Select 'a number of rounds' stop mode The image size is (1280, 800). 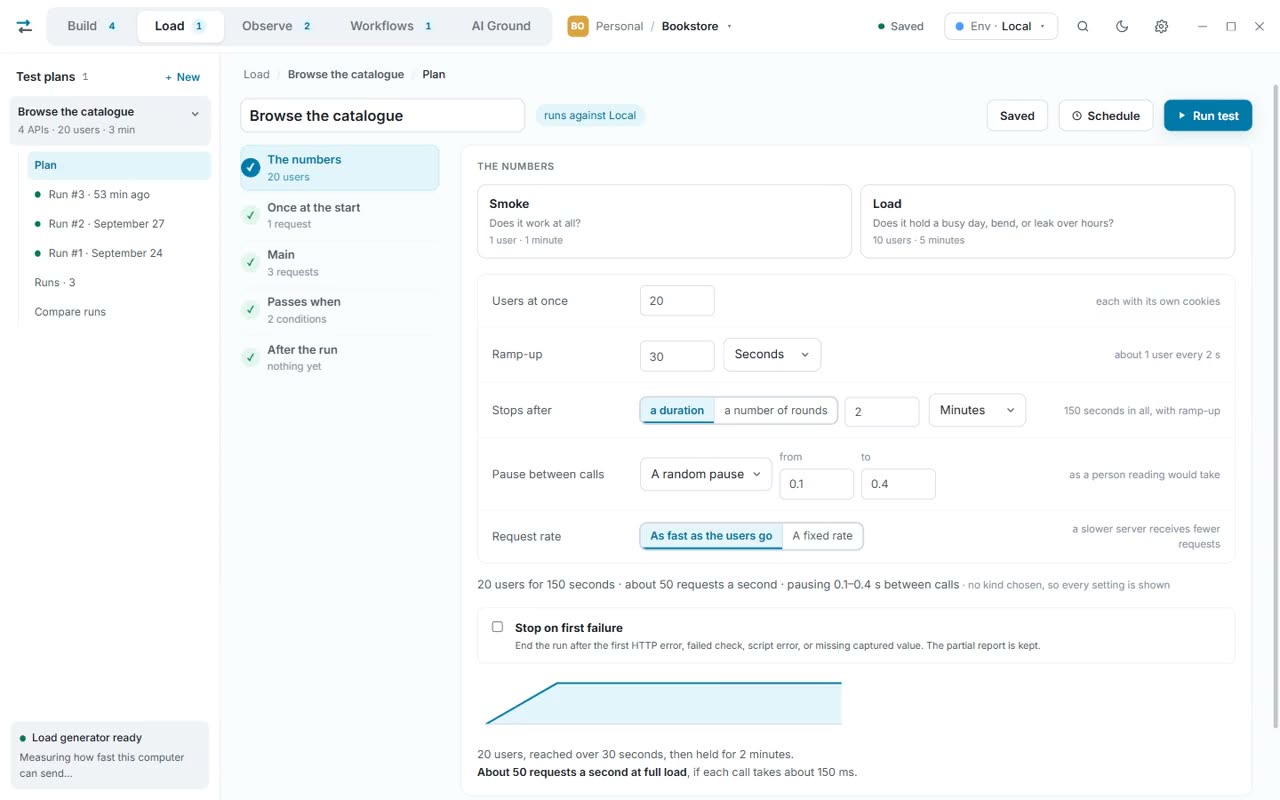(776, 410)
